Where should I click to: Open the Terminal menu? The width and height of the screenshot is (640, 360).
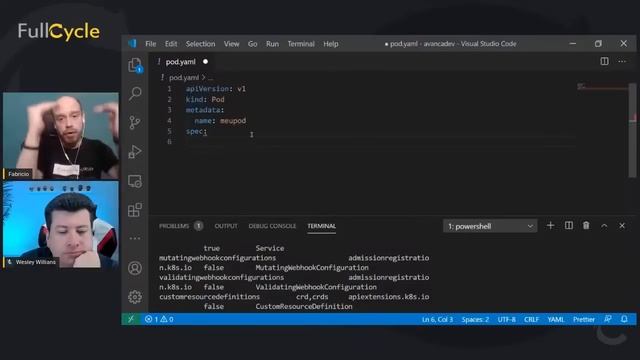301,44
